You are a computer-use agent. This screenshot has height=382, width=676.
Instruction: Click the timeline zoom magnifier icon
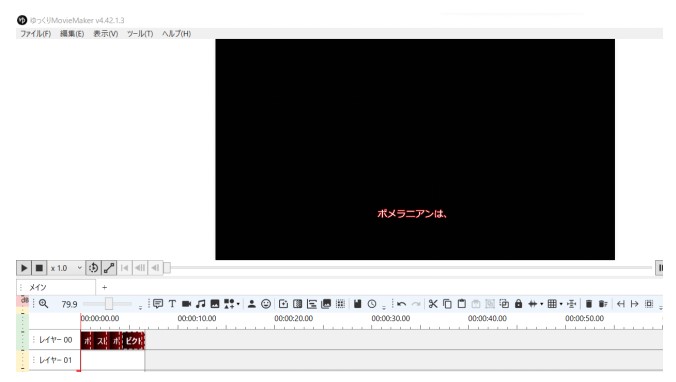(x=44, y=304)
